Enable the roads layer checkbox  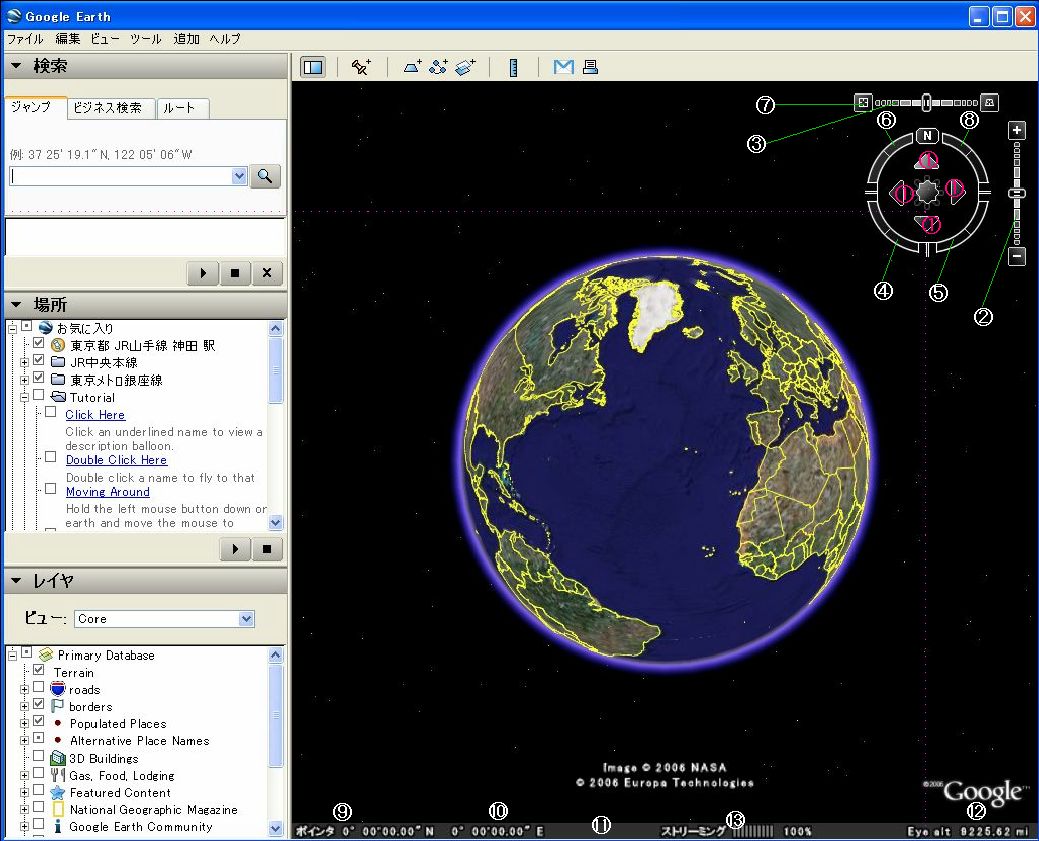point(38,687)
